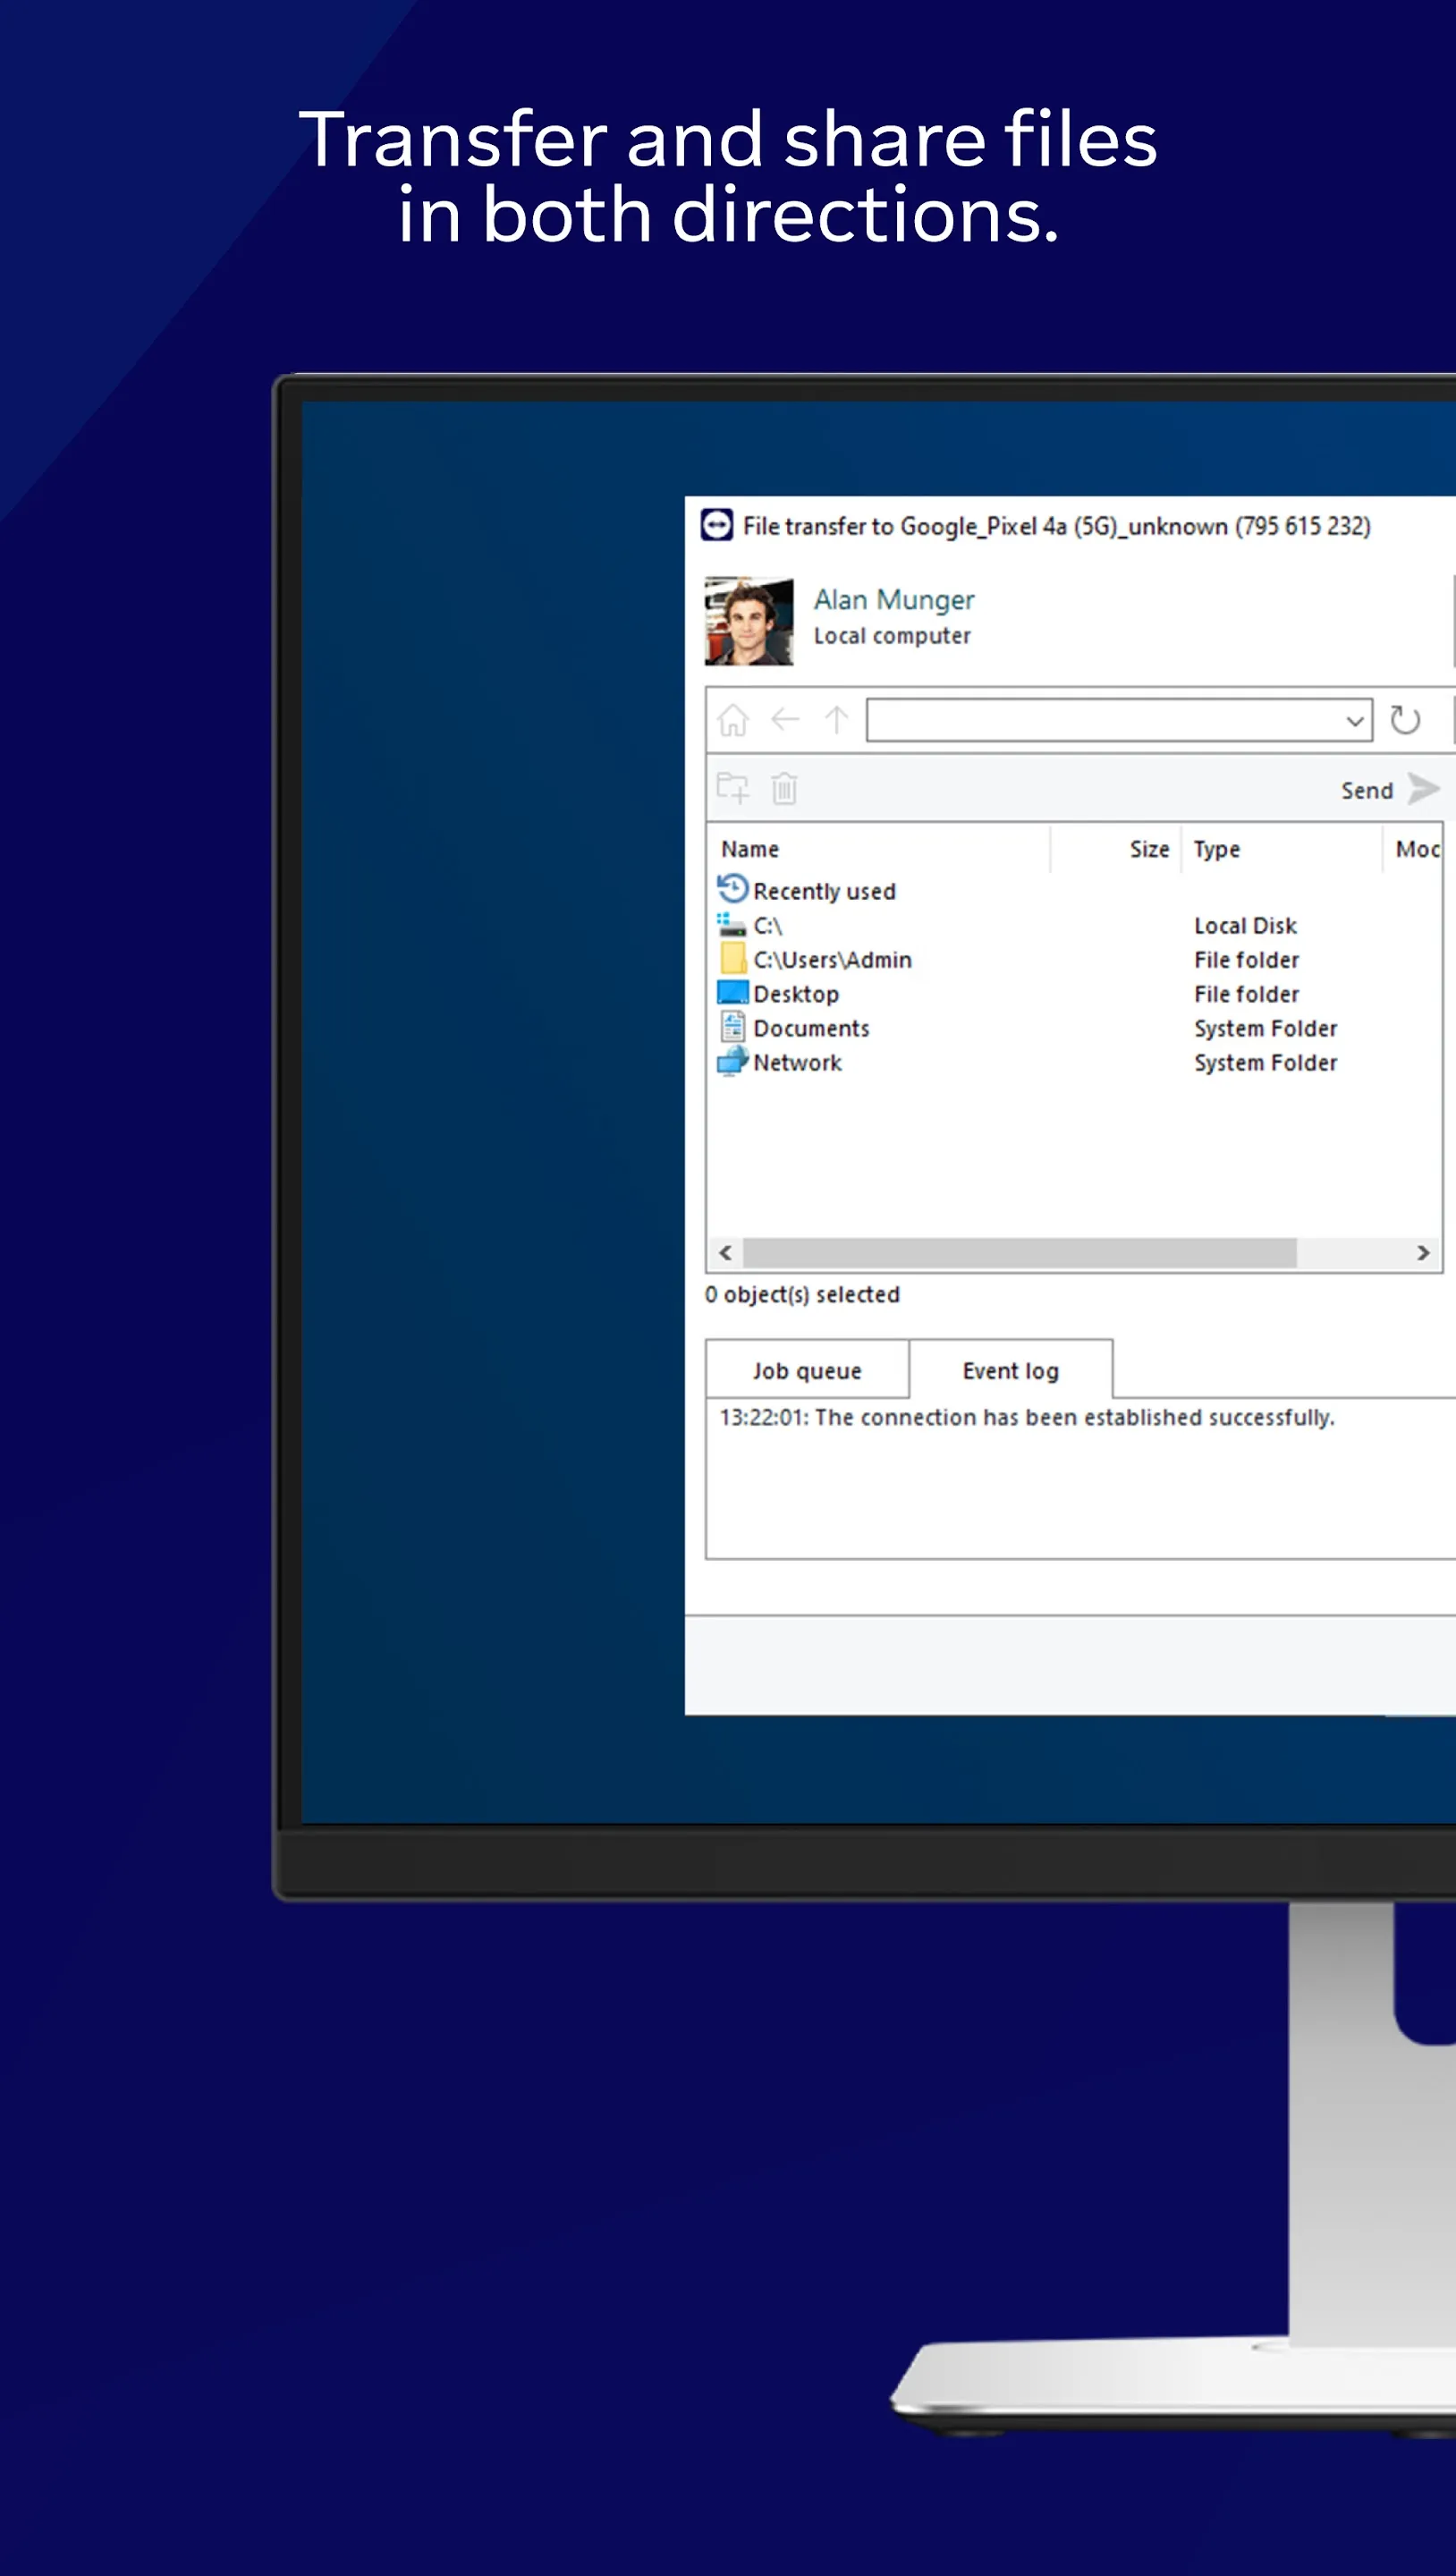Image resolution: width=1456 pixels, height=2576 pixels.
Task: Click inside the file path field
Action: 1100,720
